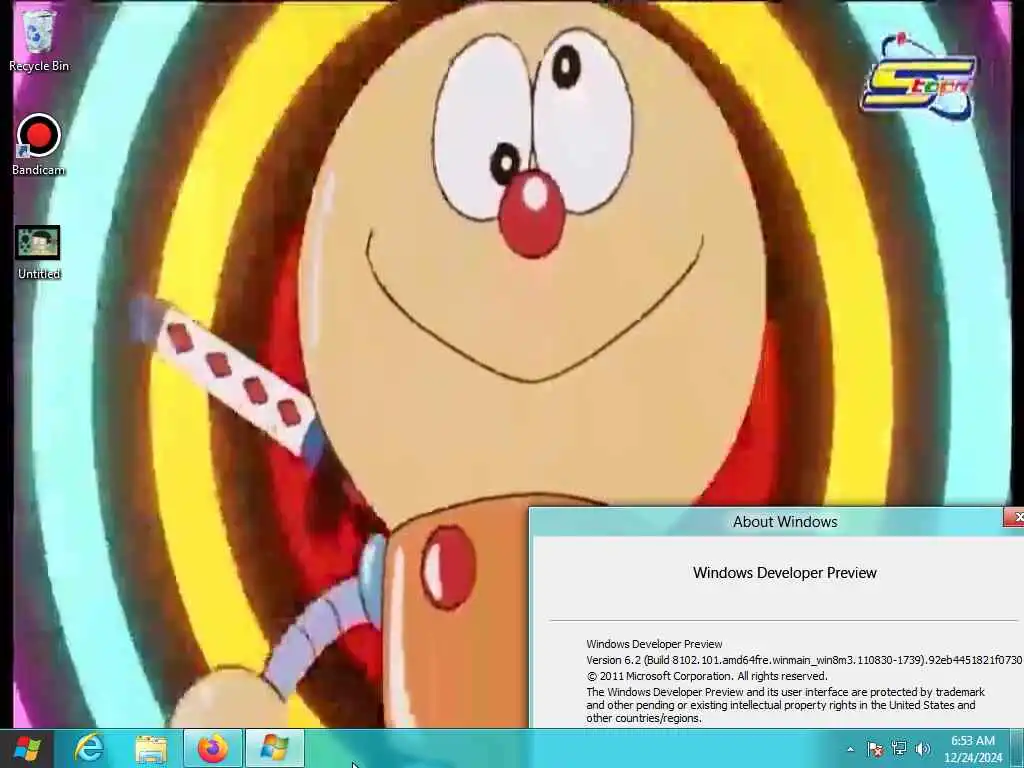Image resolution: width=1024 pixels, height=768 pixels.
Task: Open the Action Center flag icon
Action: 875,749
